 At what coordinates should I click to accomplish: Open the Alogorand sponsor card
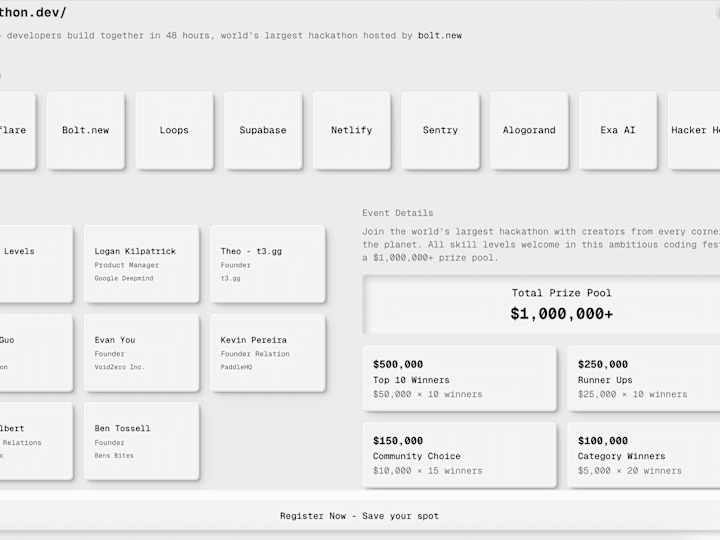(x=529, y=130)
